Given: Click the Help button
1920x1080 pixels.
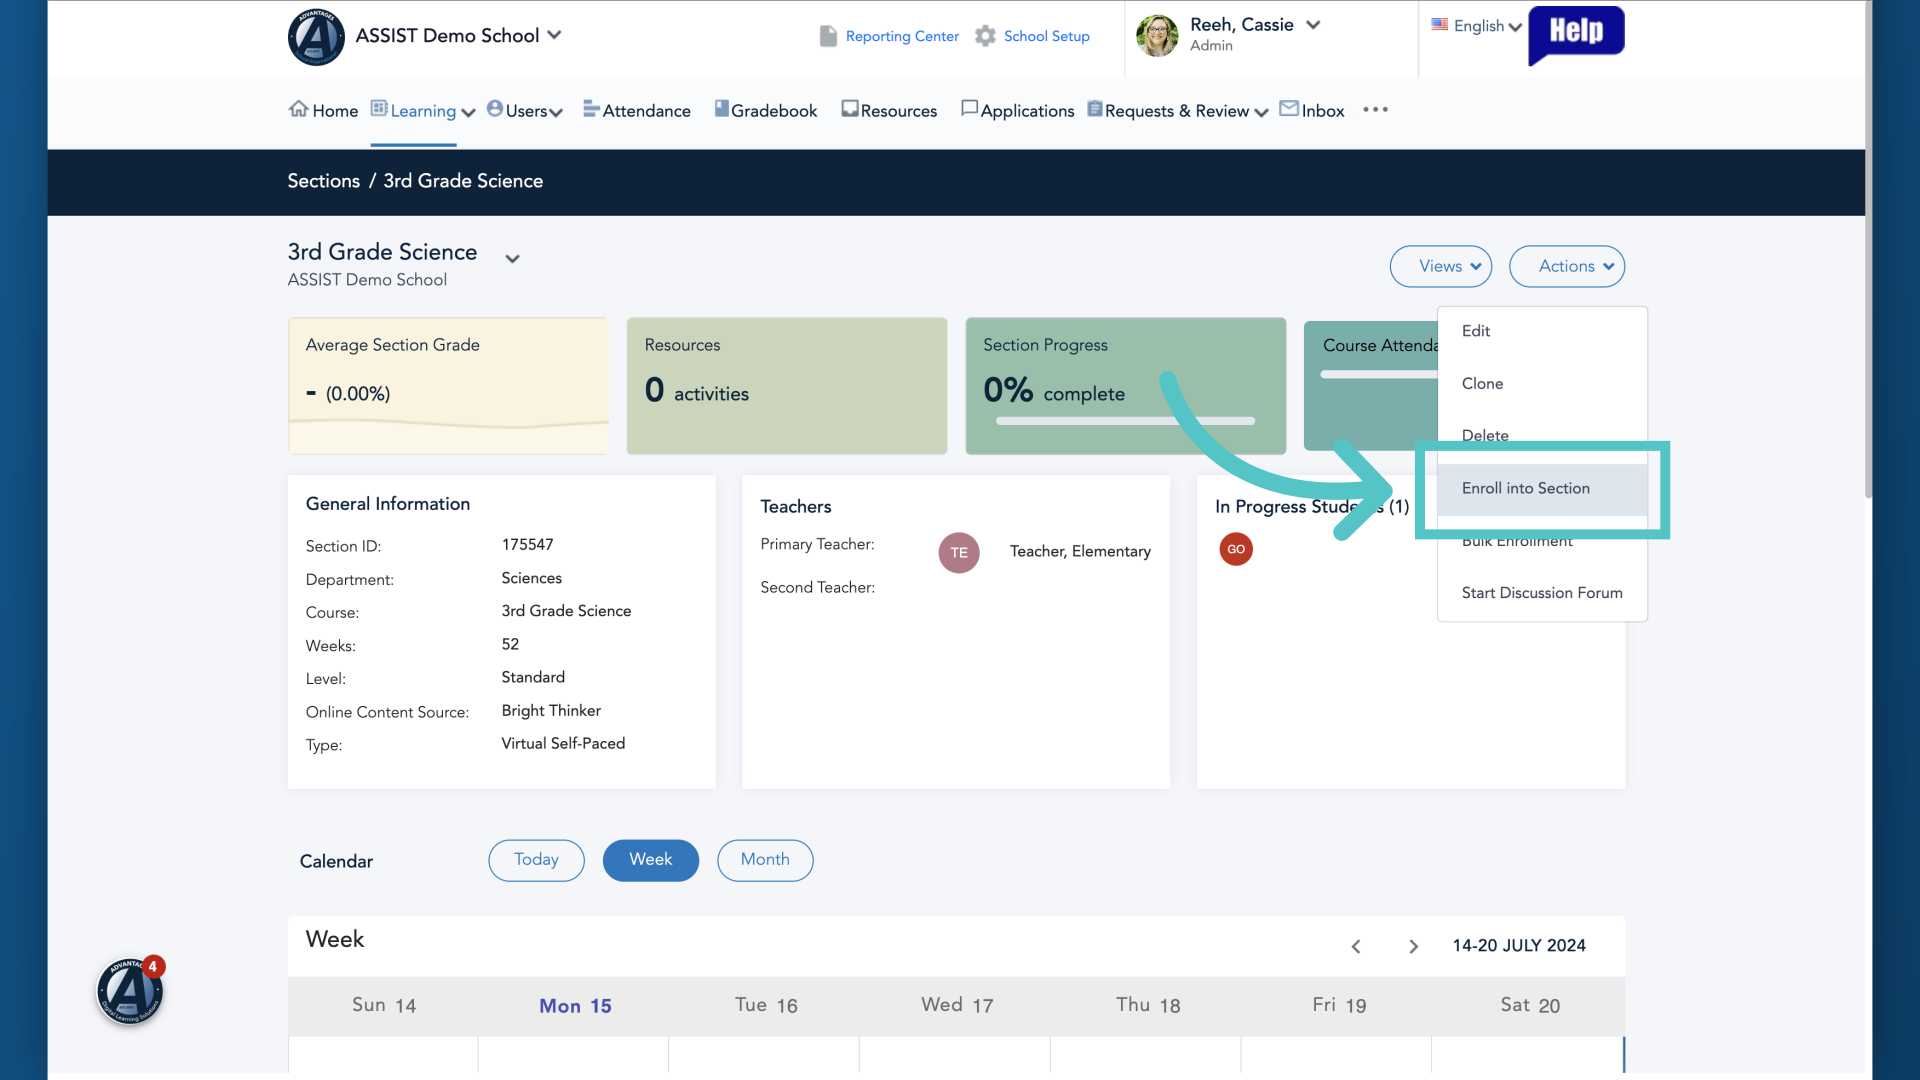Looking at the screenshot, I should tap(1576, 34).
